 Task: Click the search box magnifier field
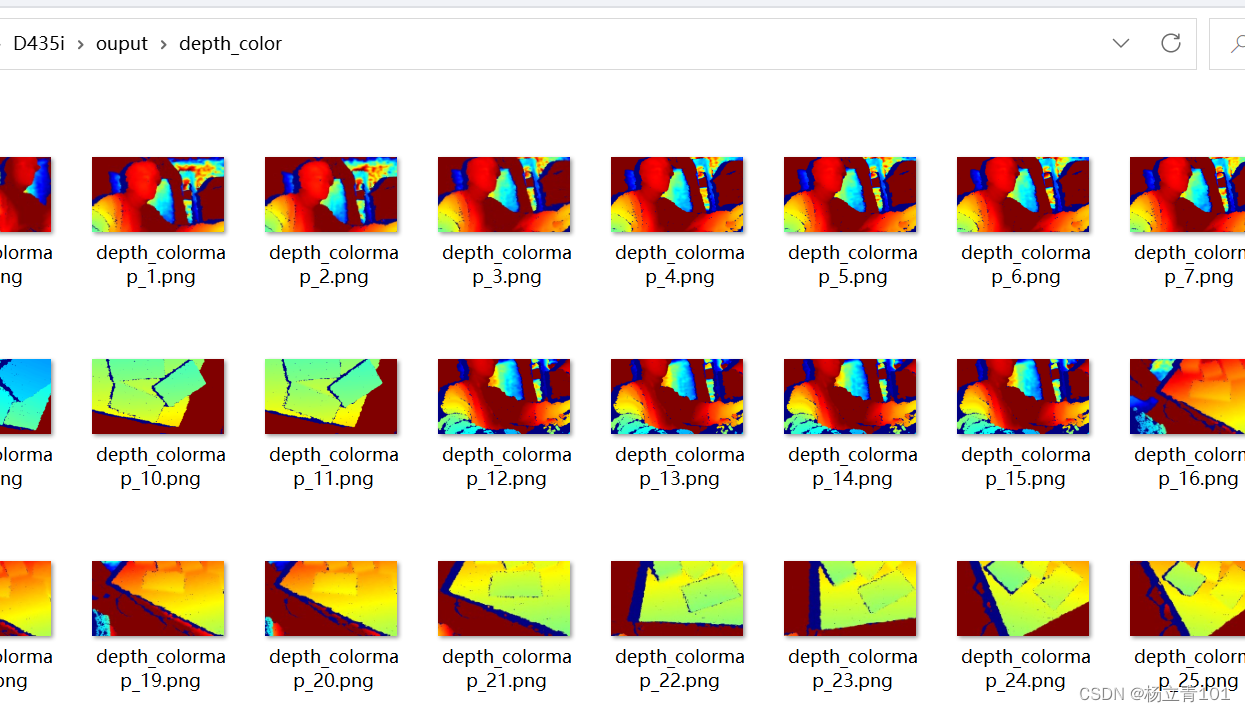(x=1228, y=44)
